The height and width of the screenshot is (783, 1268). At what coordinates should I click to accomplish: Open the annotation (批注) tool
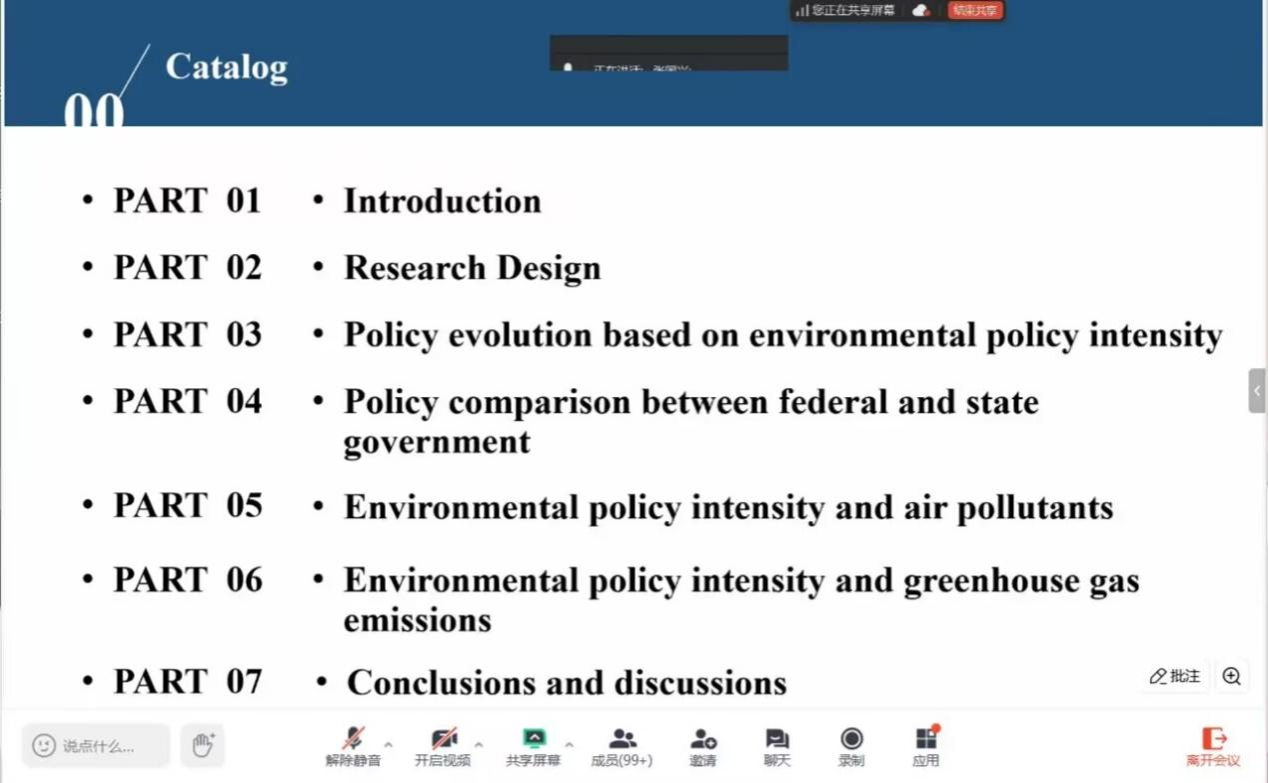(x=1175, y=677)
